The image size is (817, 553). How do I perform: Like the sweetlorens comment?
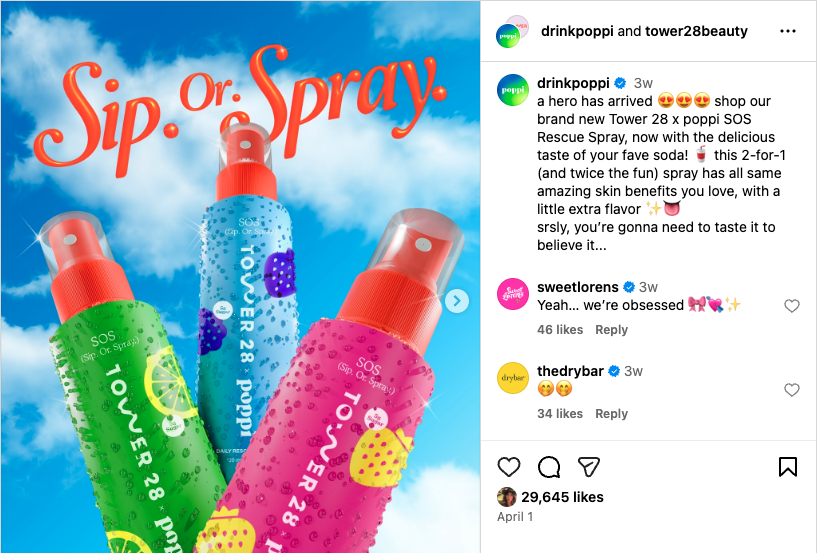[x=791, y=305]
